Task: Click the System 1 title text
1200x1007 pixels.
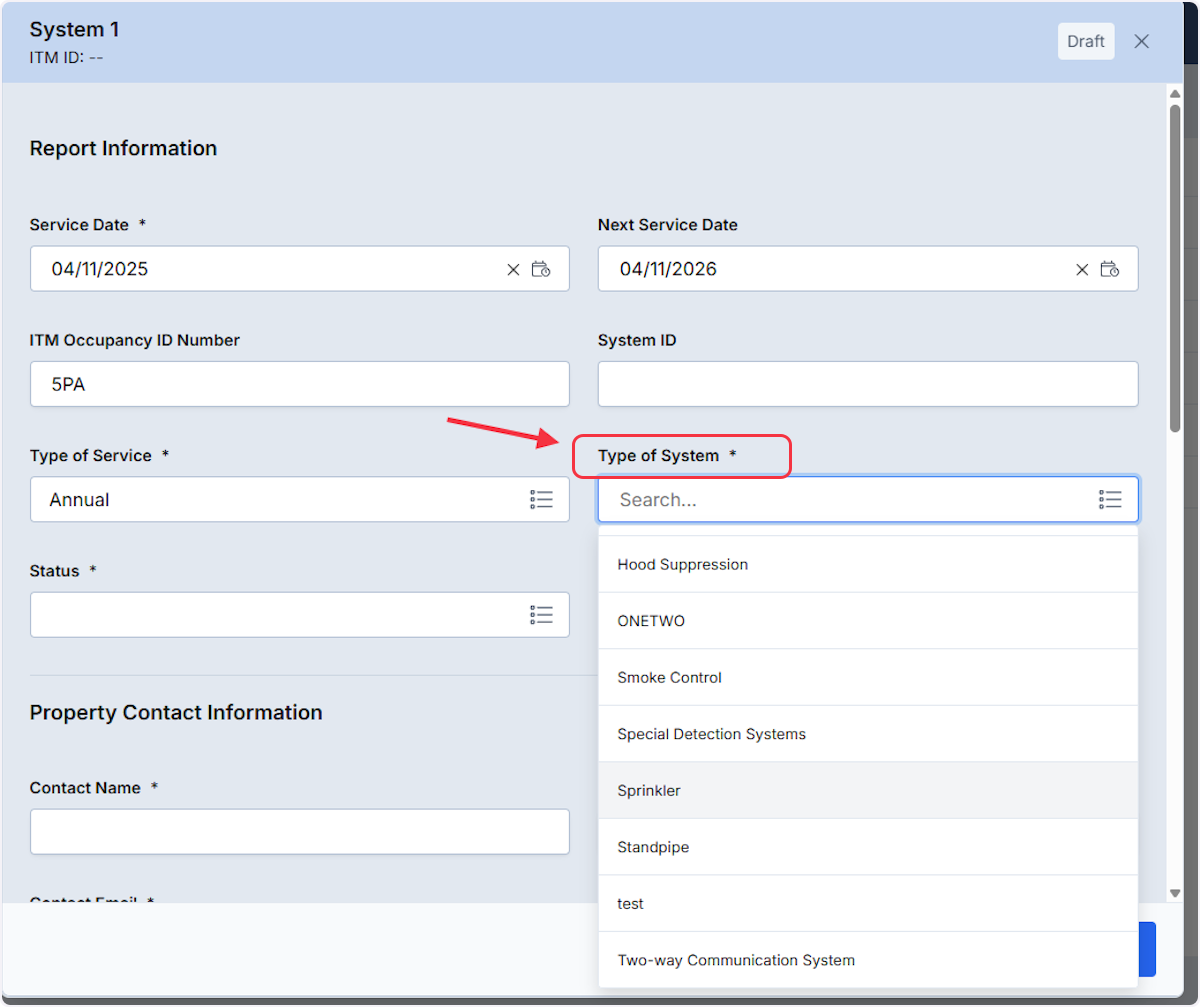Action: [74, 29]
